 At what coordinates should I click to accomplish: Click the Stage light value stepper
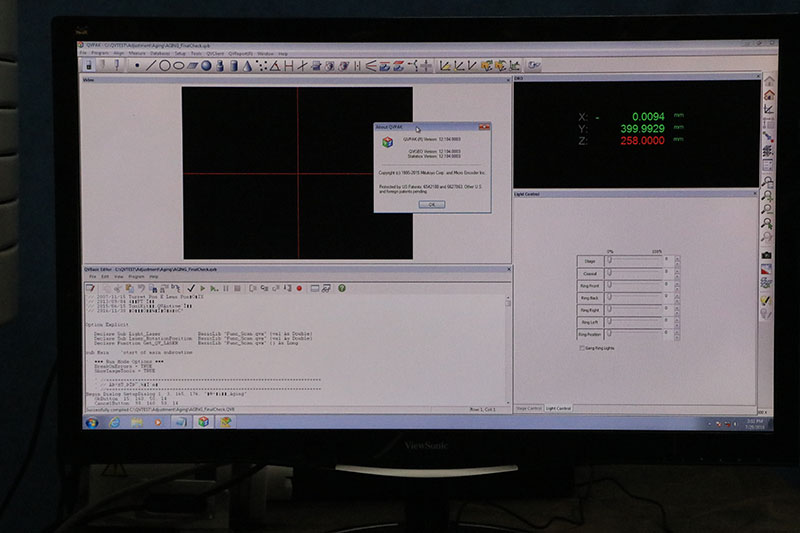(677, 261)
